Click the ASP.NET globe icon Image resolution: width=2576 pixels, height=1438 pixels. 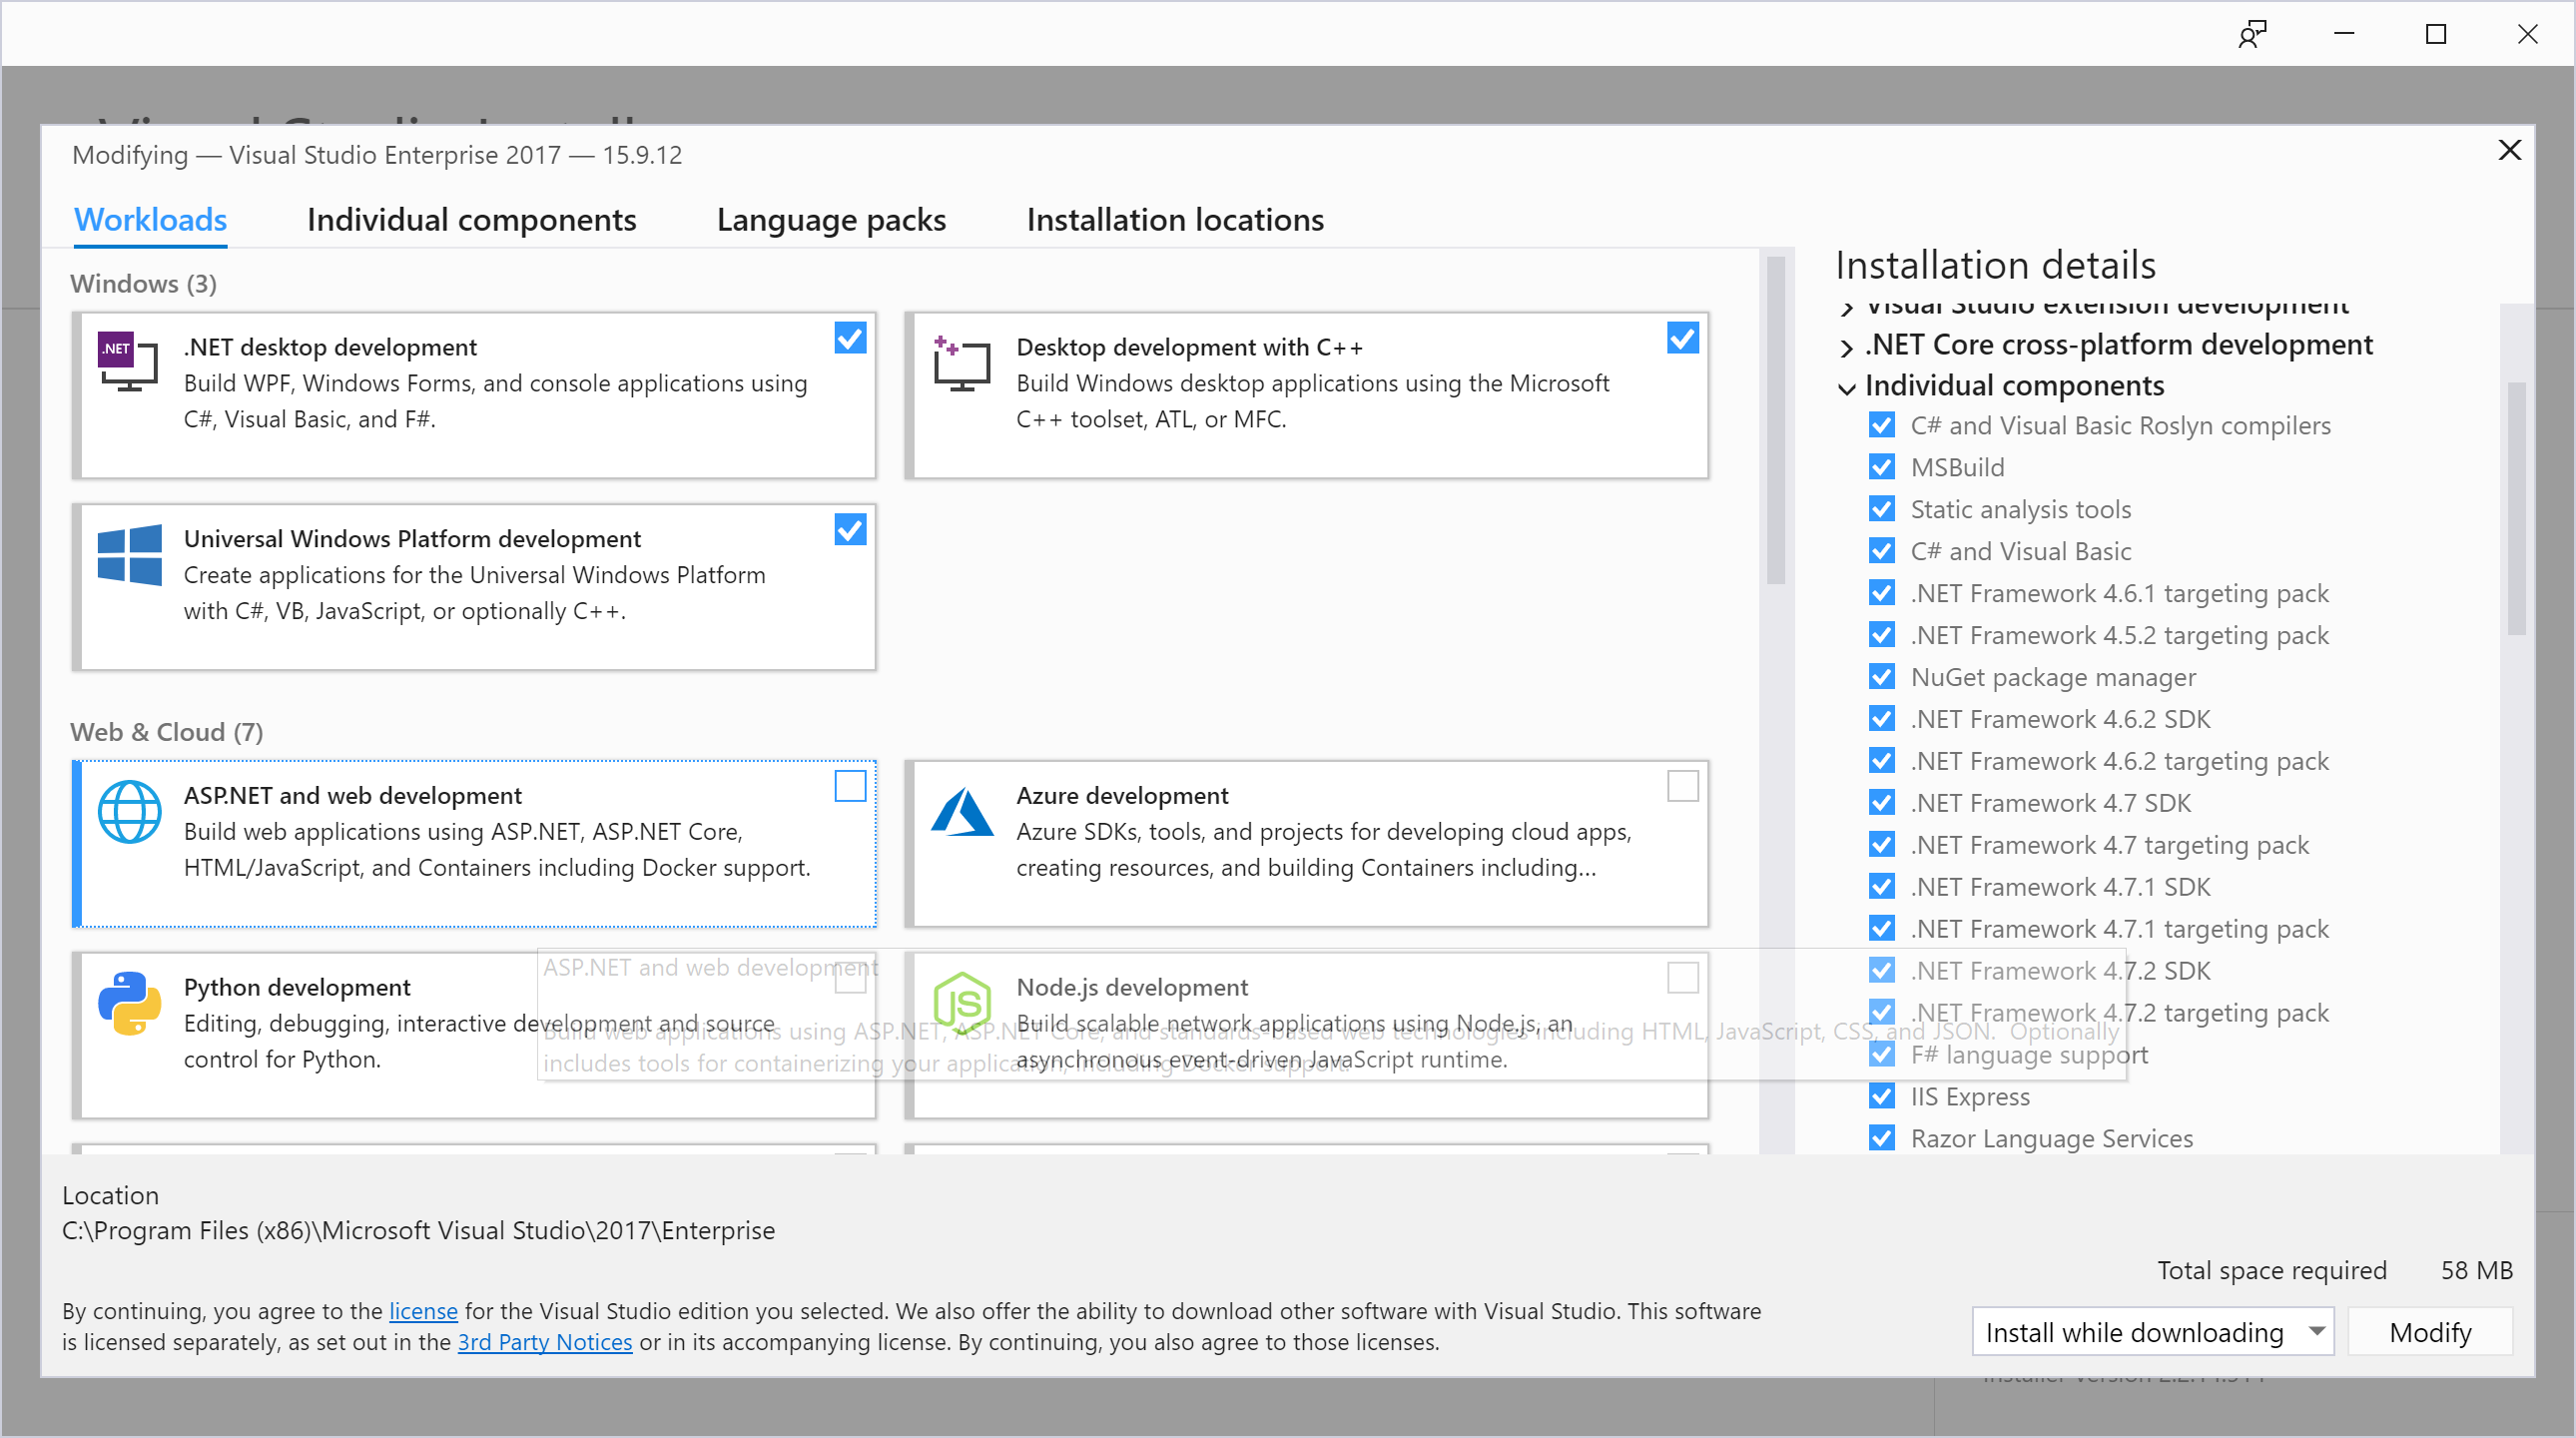[x=129, y=812]
